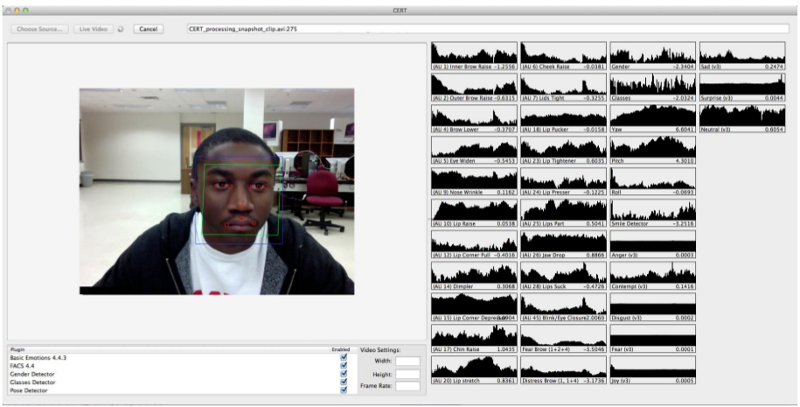800x407 pixels.
Task: Click the Smile Detector graph
Action: pos(653,213)
